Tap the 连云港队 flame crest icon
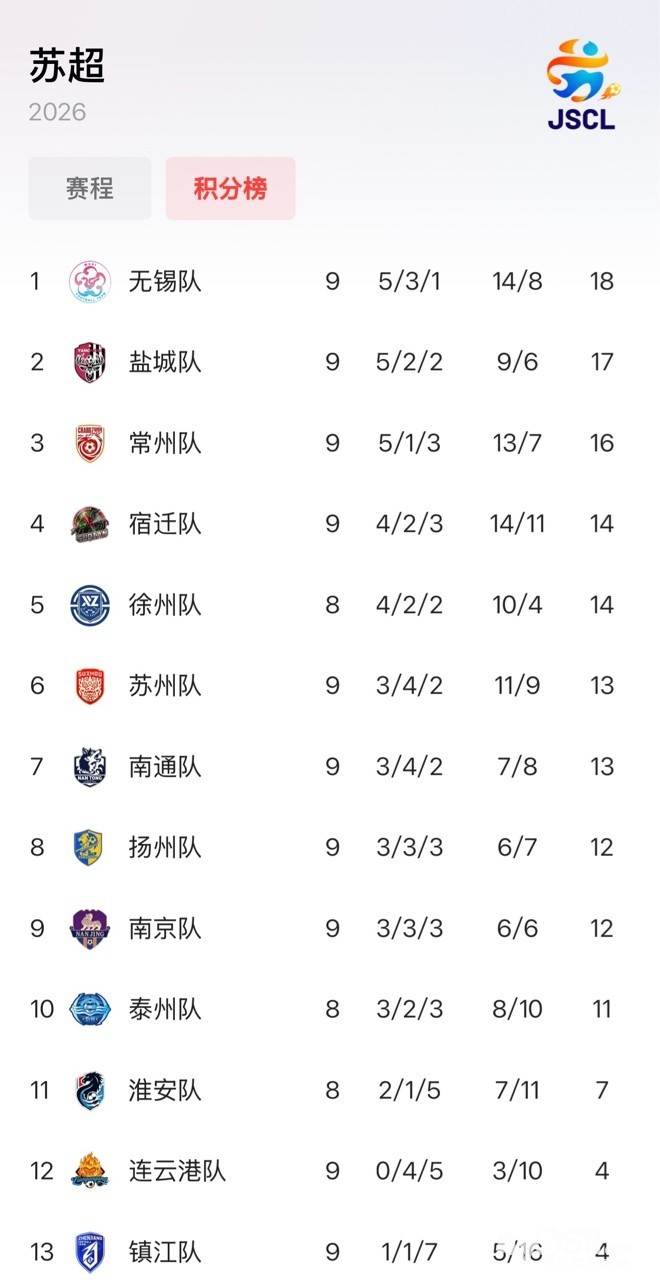This screenshot has height=1280, width=660. 90,1171
